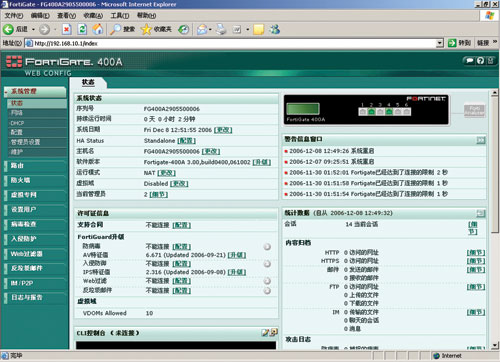This screenshot has height=362, width=500.
Task: Expand the 防火墙 sidebar section
Action: point(35,180)
